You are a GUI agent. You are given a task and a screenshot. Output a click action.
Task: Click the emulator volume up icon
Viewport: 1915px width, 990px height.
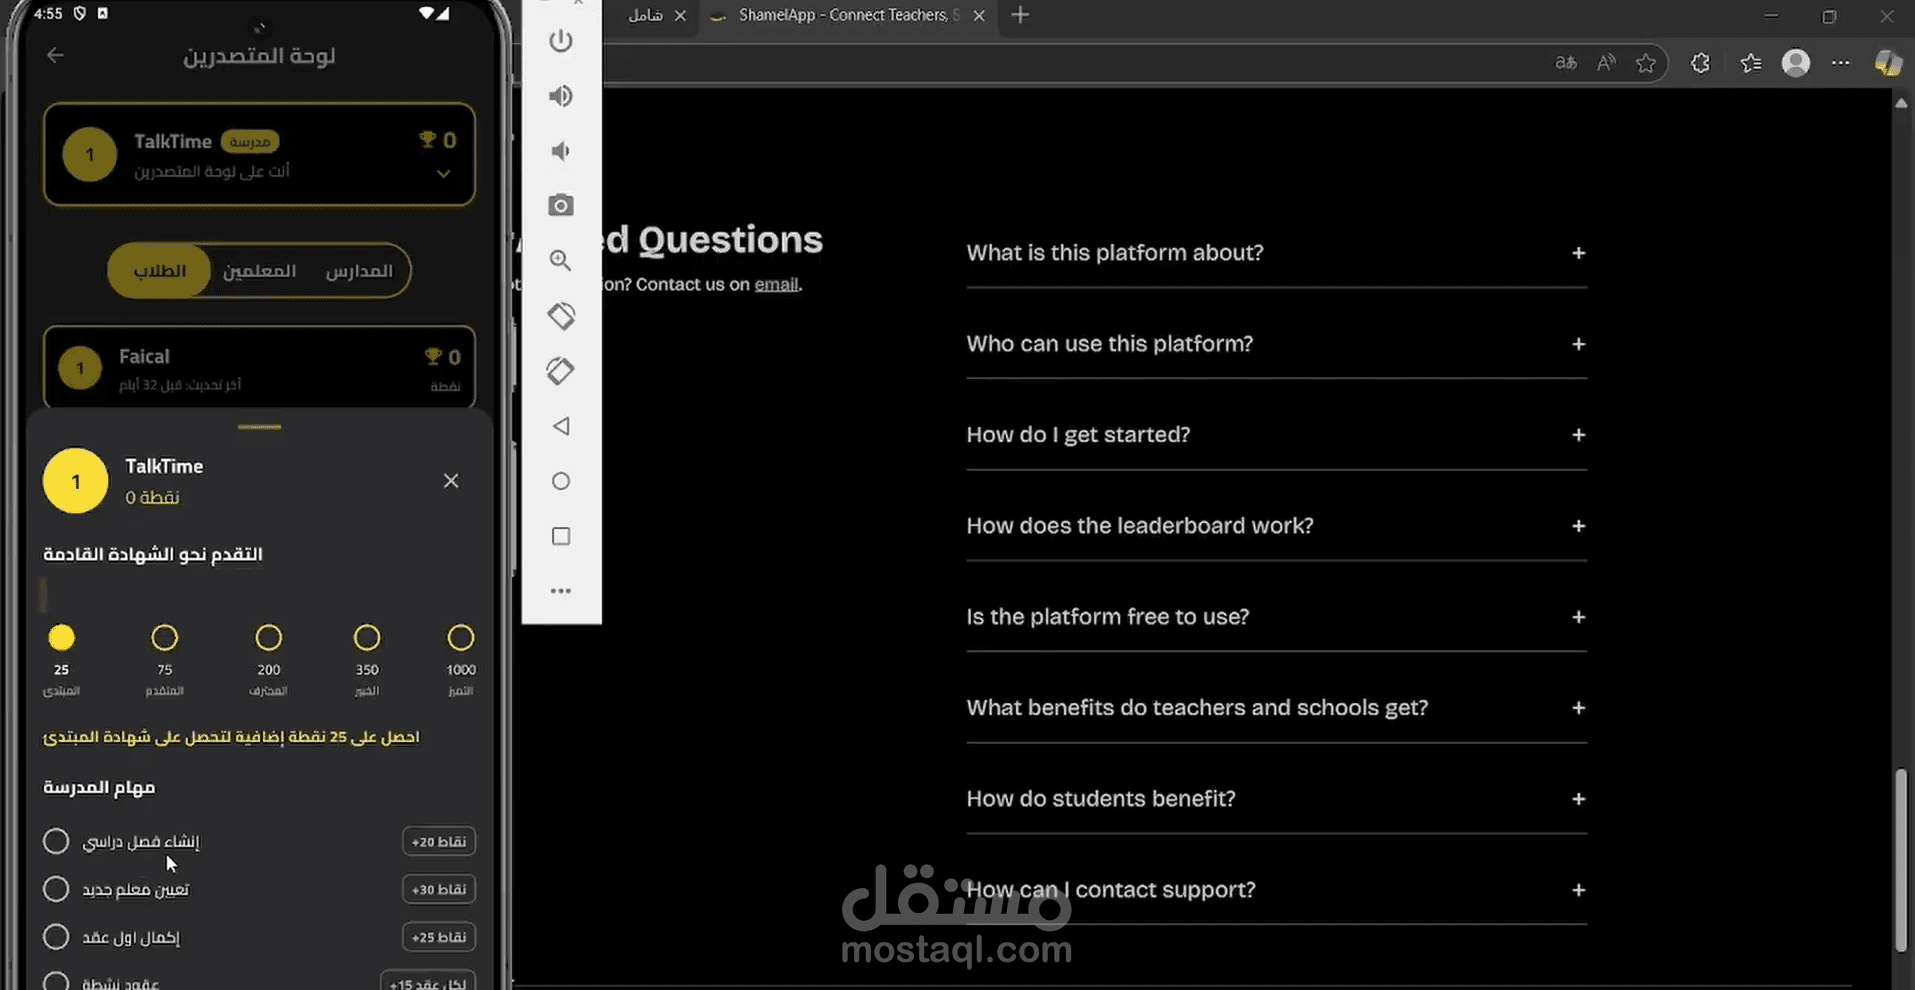561,96
